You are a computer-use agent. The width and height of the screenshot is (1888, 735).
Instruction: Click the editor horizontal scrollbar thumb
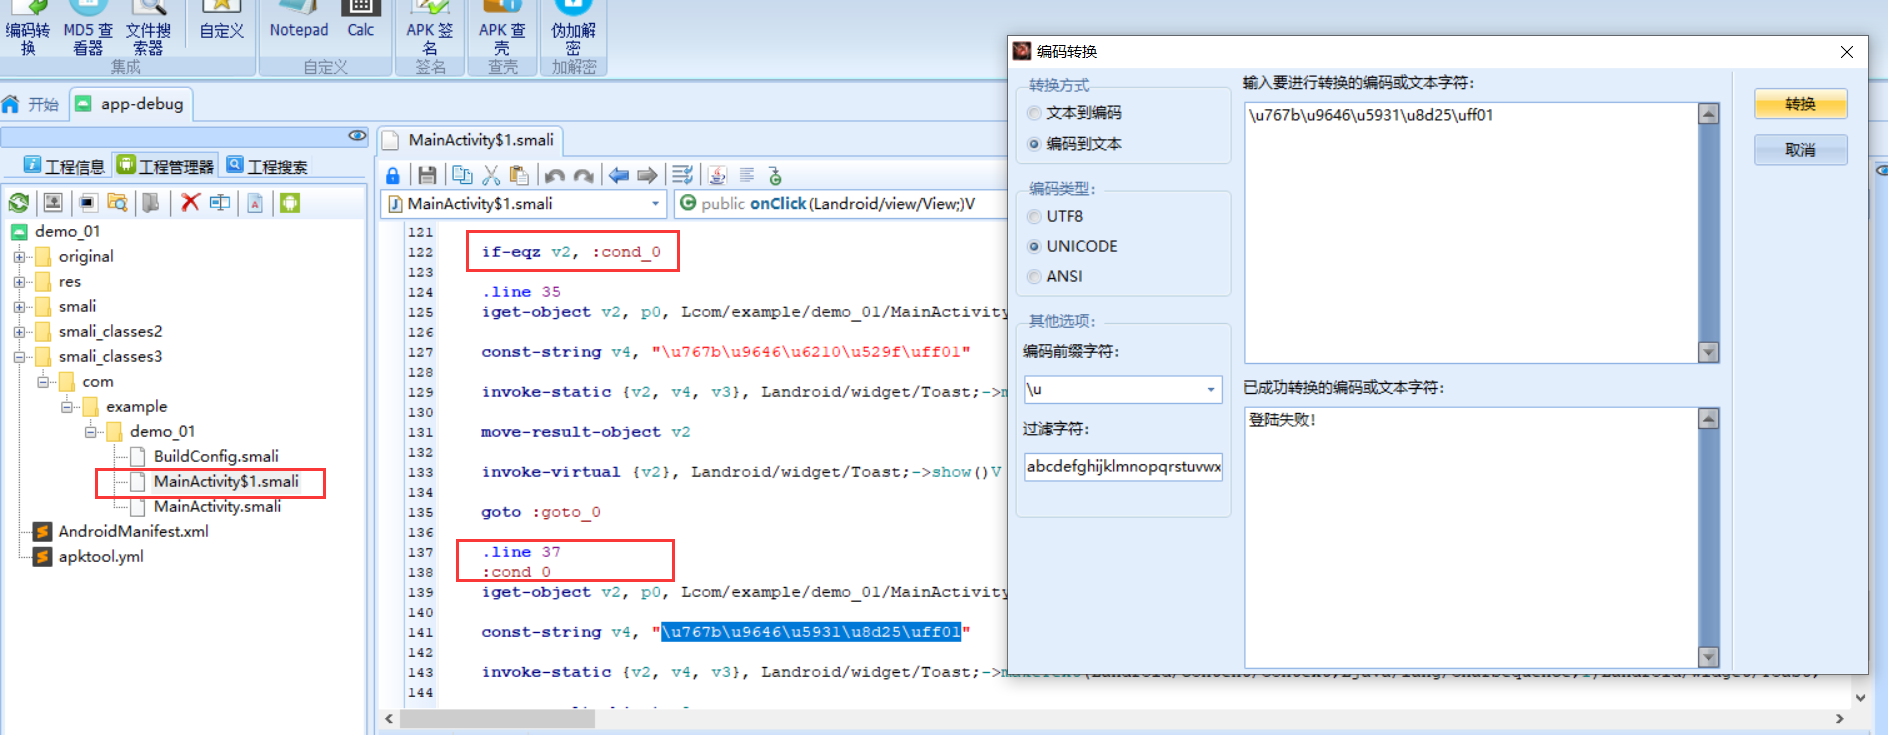(497, 719)
